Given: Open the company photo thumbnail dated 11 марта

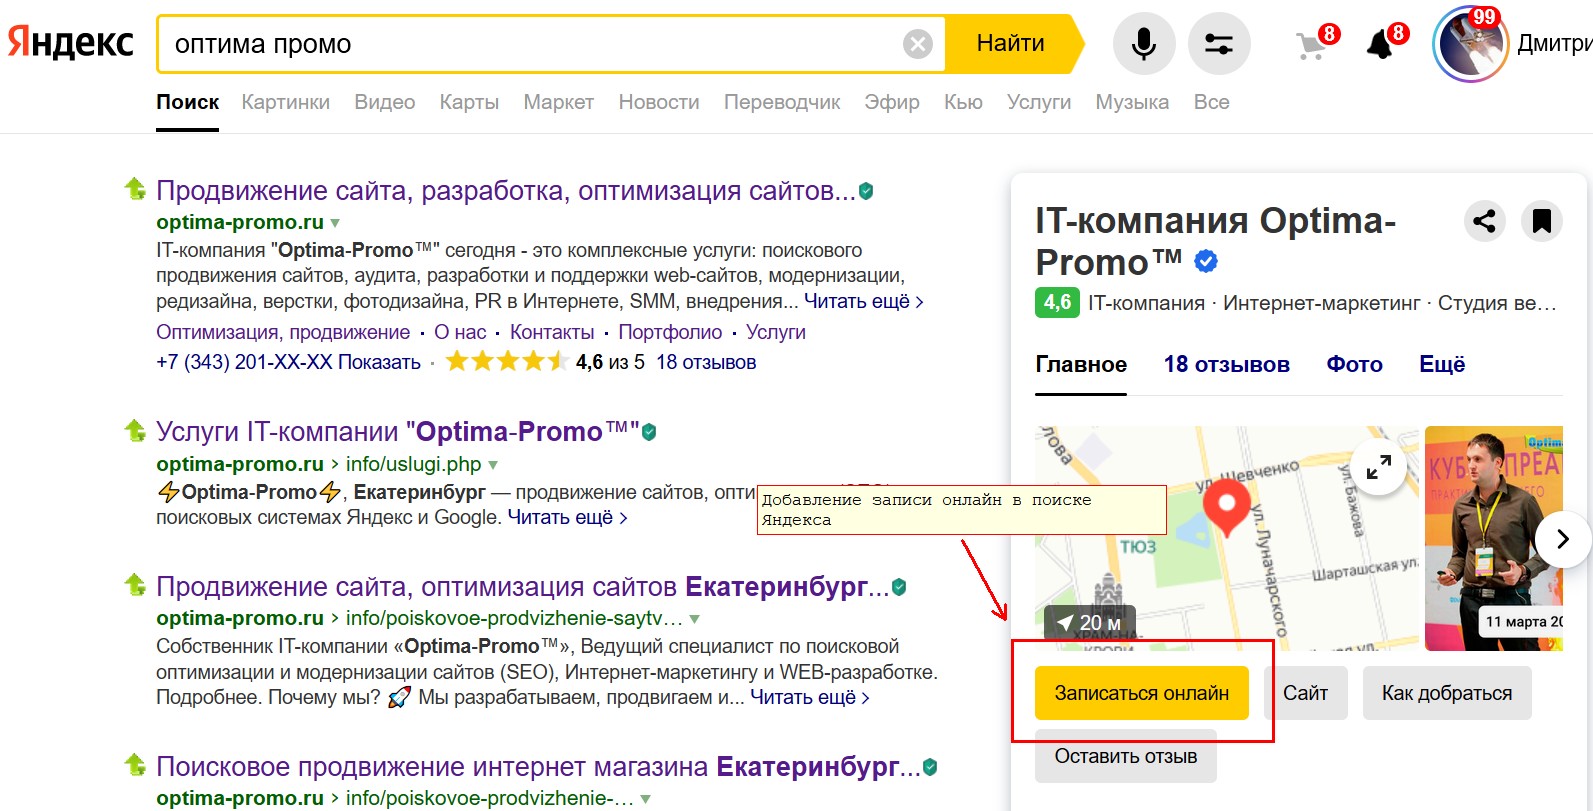Looking at the screenshot, I should coord(1494,538).
